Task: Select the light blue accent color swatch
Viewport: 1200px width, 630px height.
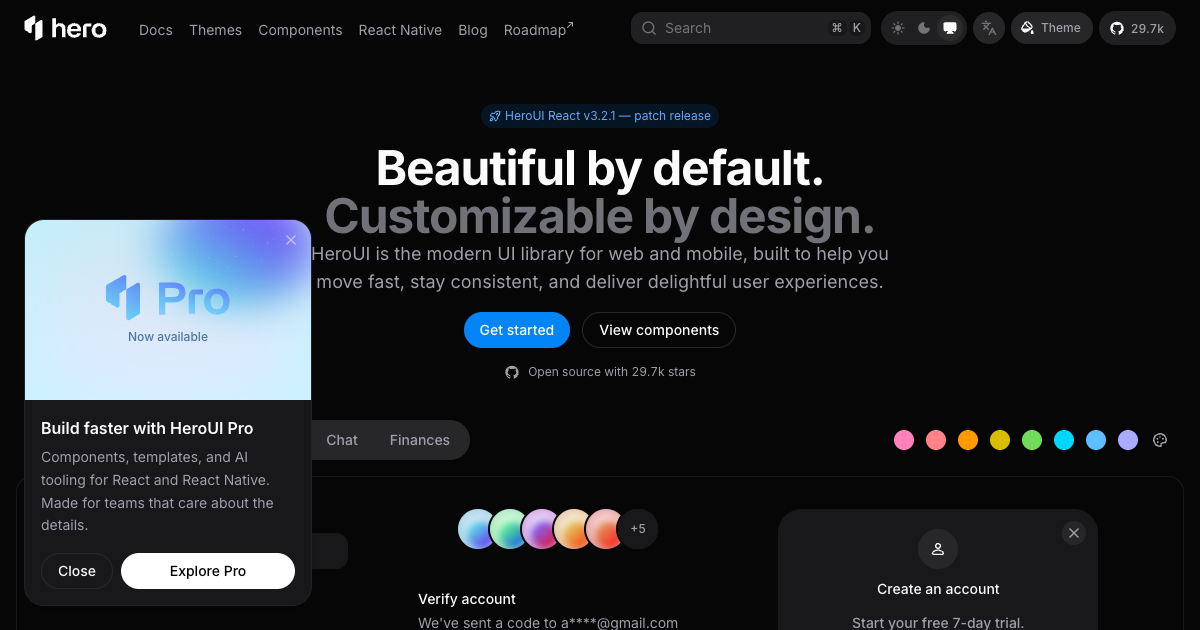Action: tap(1096, 440)
